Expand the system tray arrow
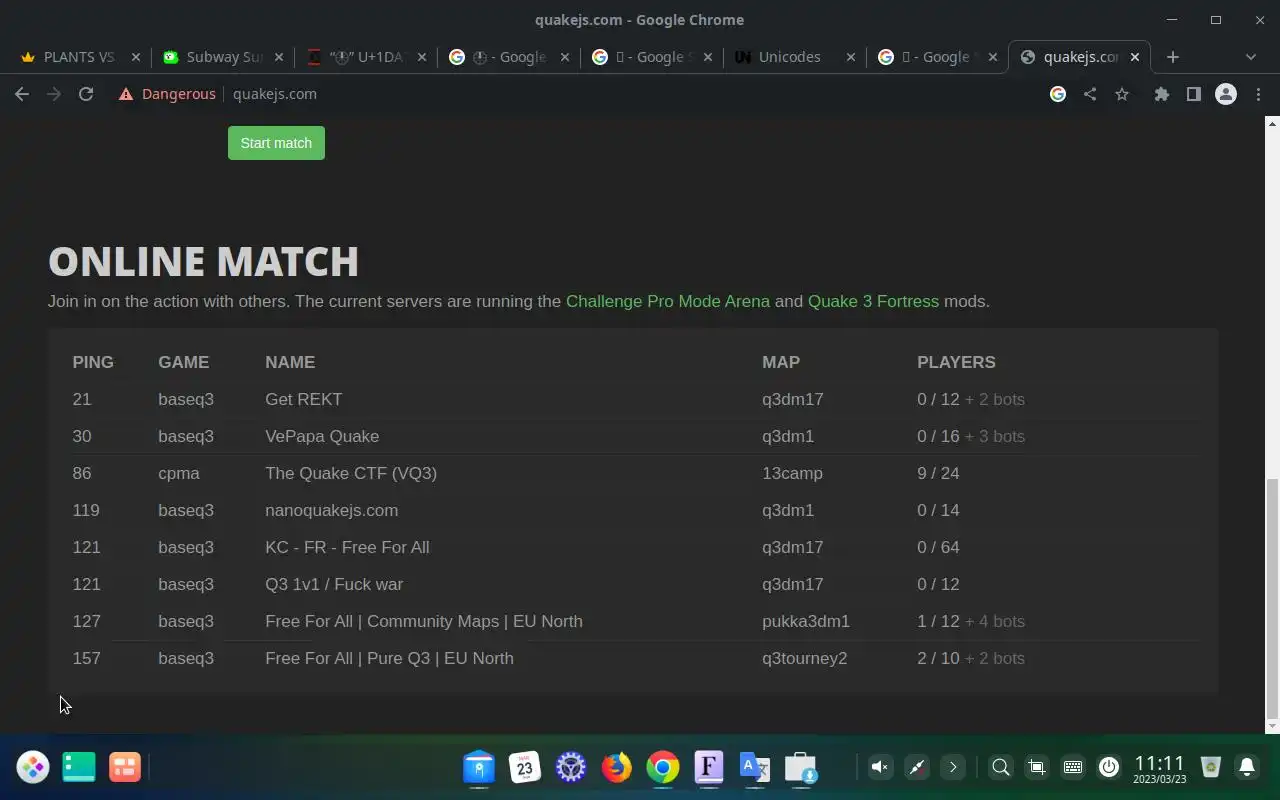 (x=953, y=767)
